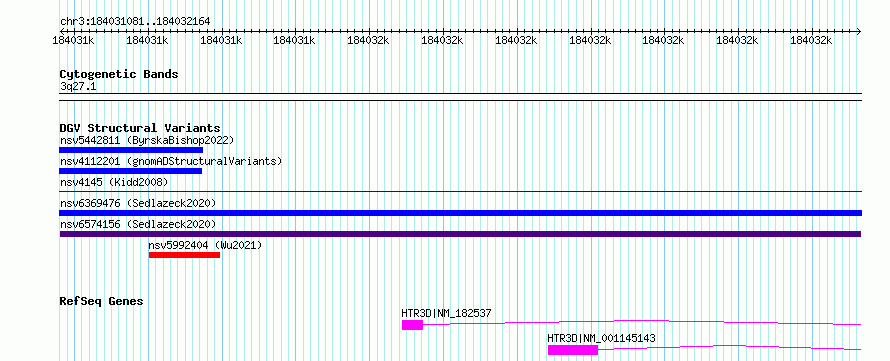
Task: Click the blue bar under nsv6369476
Action: 460,213
